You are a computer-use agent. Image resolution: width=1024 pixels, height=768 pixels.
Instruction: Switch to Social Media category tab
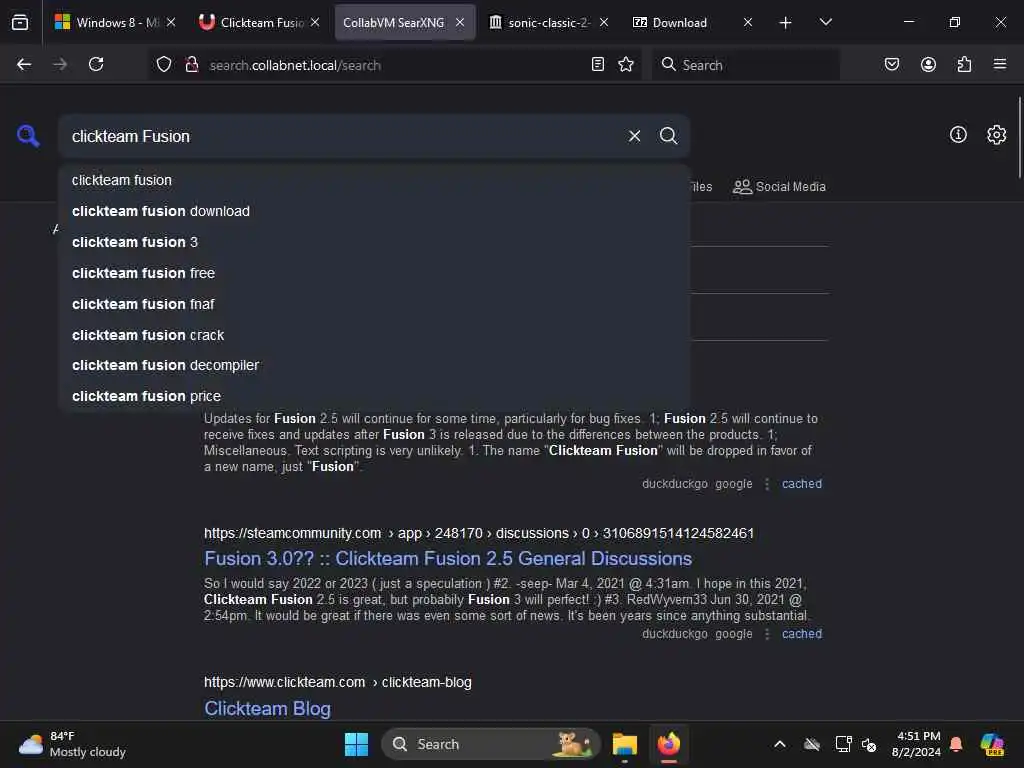[779, 187]
